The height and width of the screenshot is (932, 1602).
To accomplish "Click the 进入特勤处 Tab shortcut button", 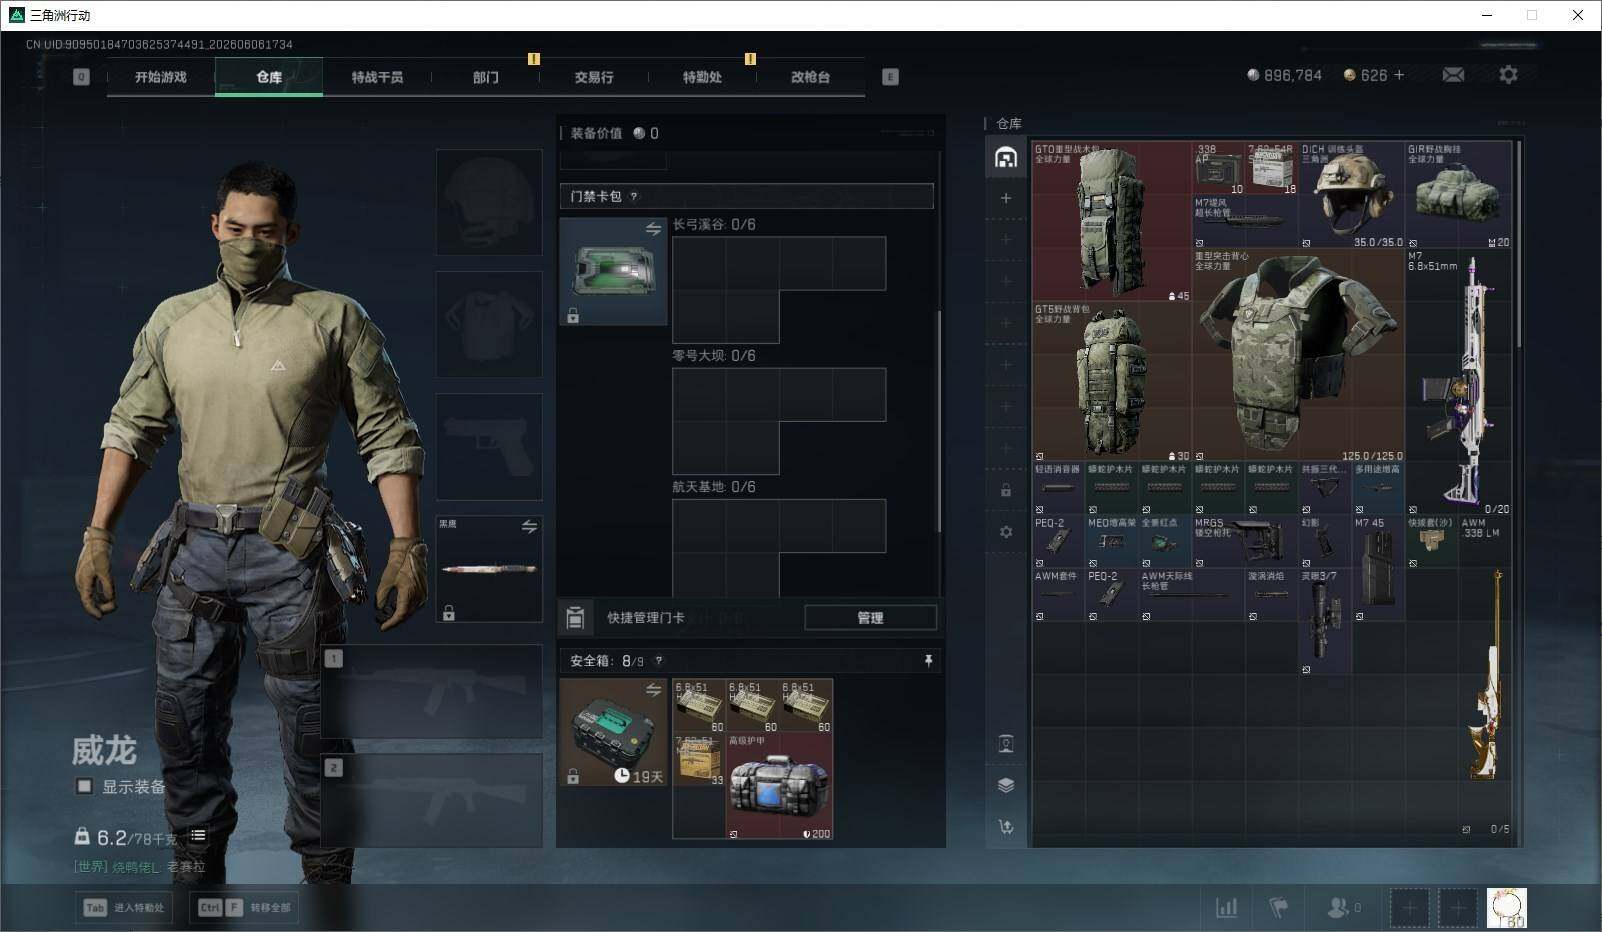I will (x=123, y=907).
